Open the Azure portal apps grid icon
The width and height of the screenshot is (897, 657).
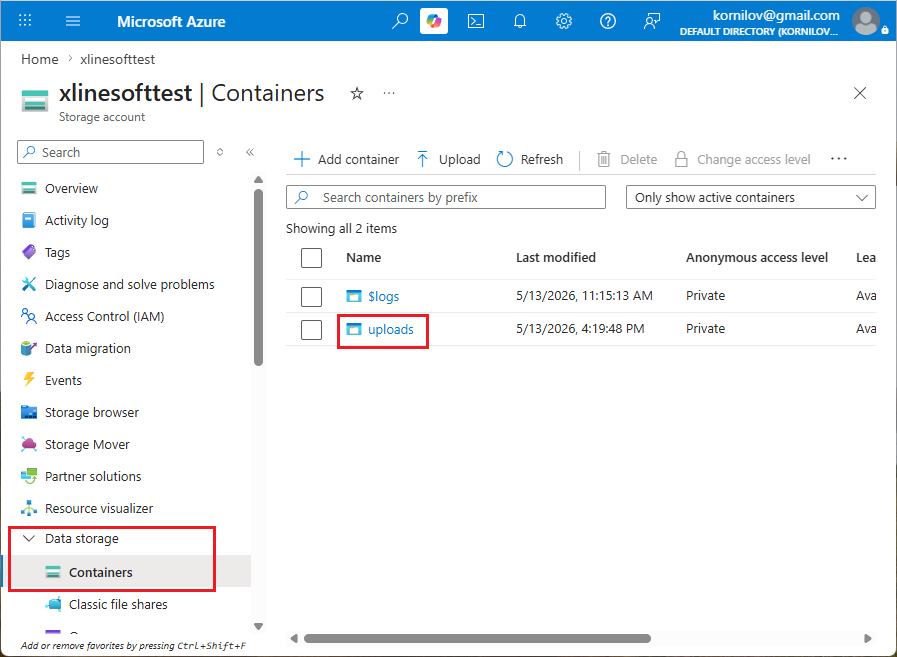tap(25, 21)
